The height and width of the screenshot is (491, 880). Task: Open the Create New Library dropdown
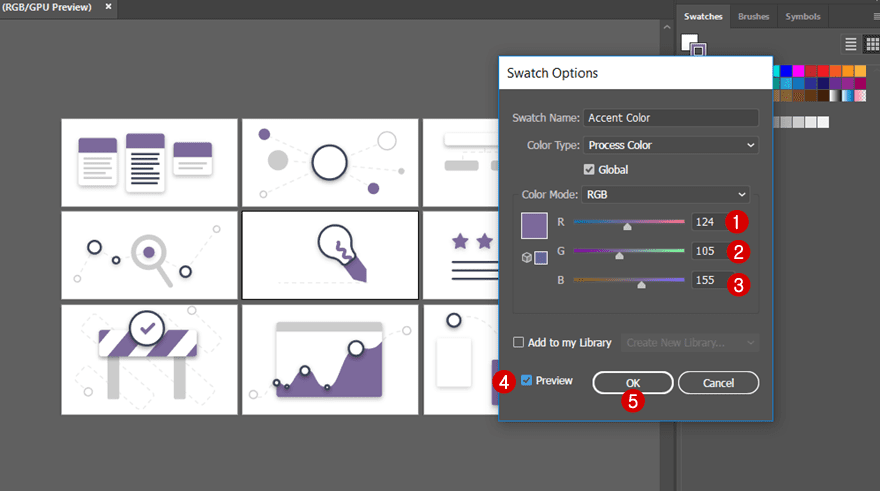click(x=690, y=343)
